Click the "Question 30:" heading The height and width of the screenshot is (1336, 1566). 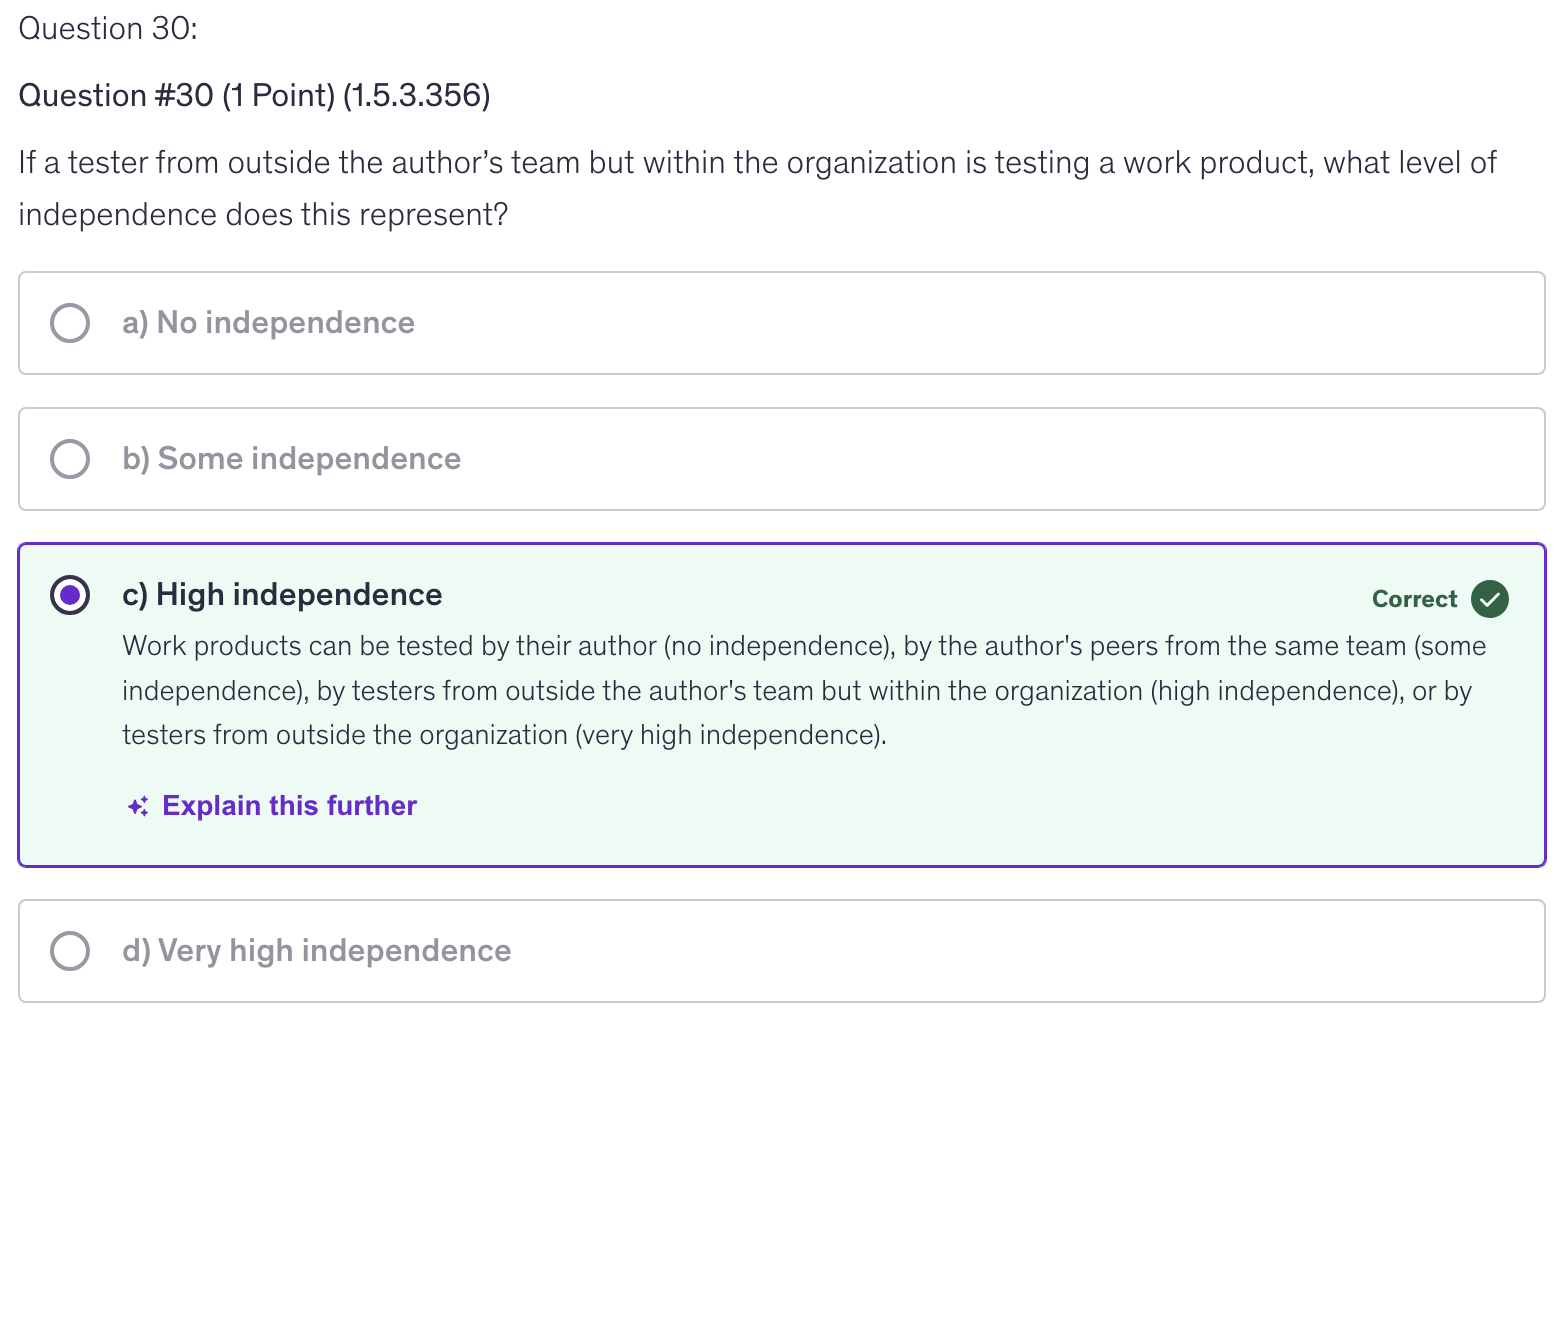click(x=108, y=29)
